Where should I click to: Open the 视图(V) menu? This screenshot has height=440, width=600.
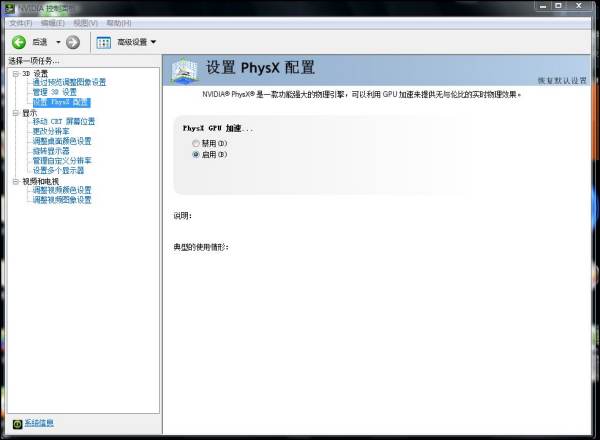point(86,23)
